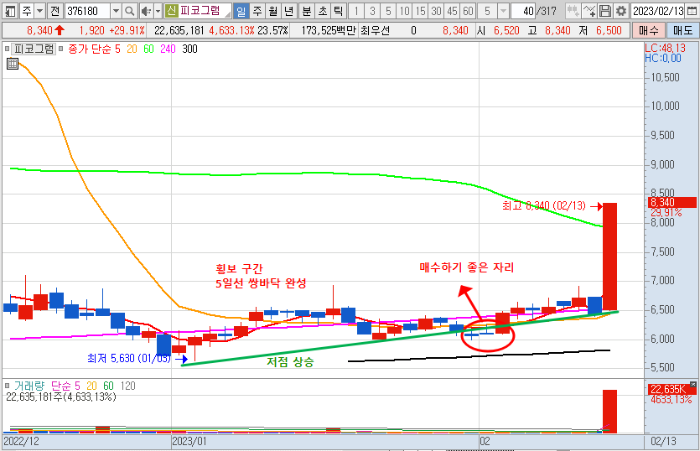Click the add indicator line icon
Viewport: 700px width, 451px height.
[x=589, y=11]
